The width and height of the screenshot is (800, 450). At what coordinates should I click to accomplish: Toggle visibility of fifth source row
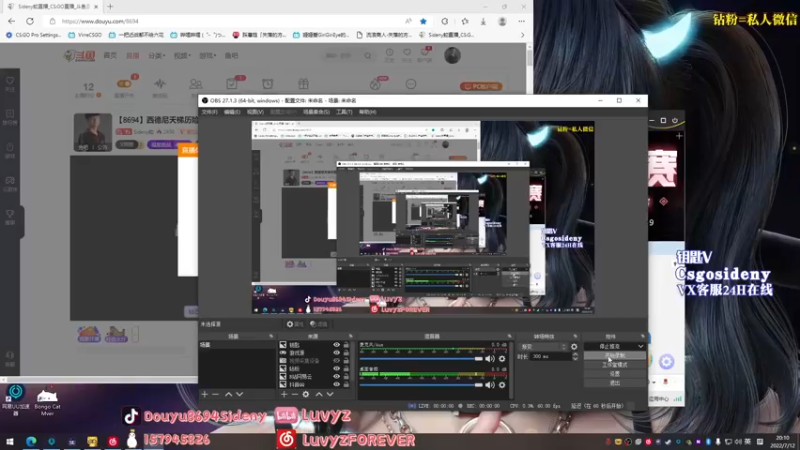[x=336, y=377]
